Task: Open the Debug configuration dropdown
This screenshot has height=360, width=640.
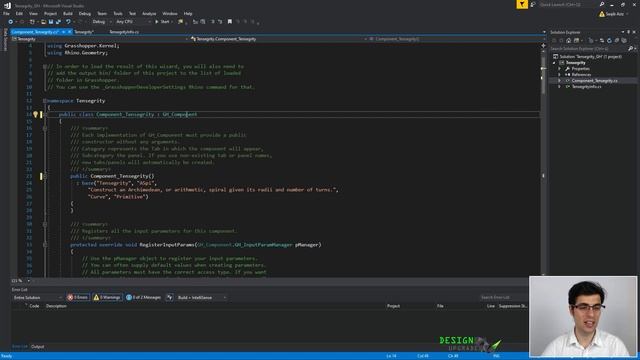Action: coord(101,22)
